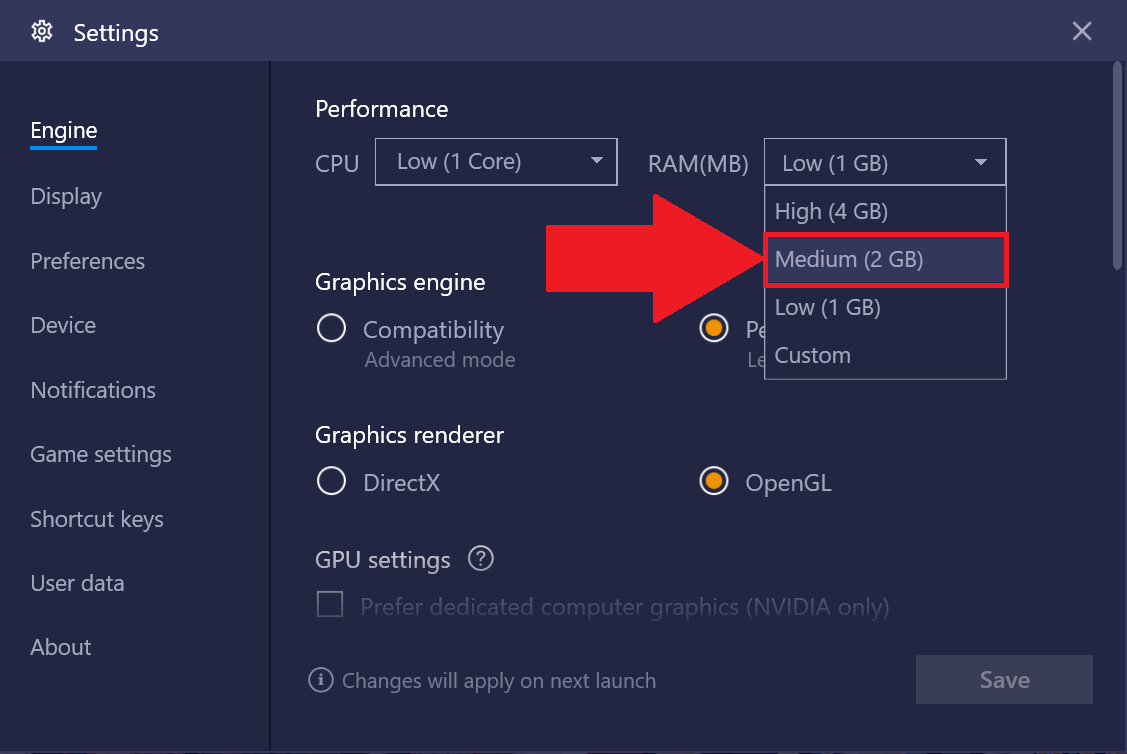
Task: Go to the Shortcut keys section
Action: click(x=97, y=519)
